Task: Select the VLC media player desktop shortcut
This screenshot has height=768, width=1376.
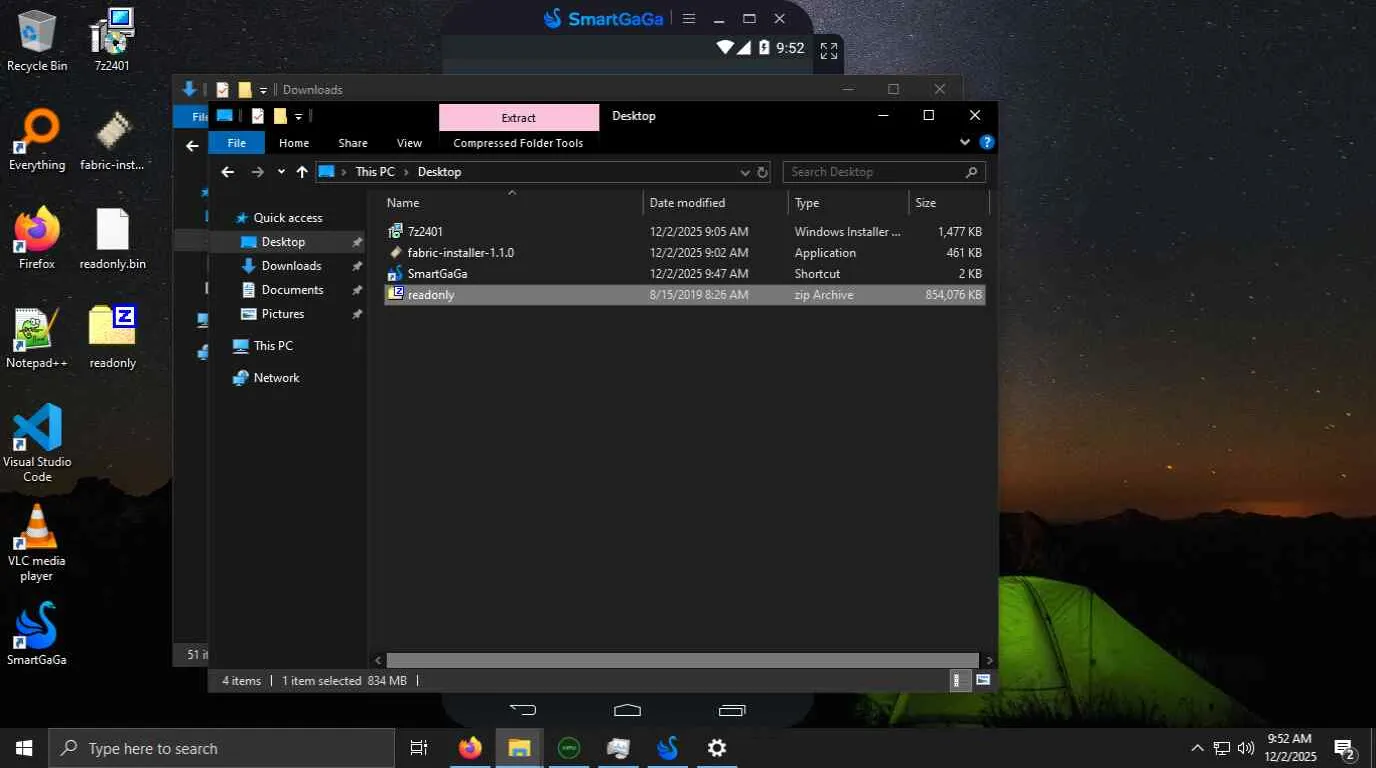Action: pyautogui.click(x=37, y=543)
